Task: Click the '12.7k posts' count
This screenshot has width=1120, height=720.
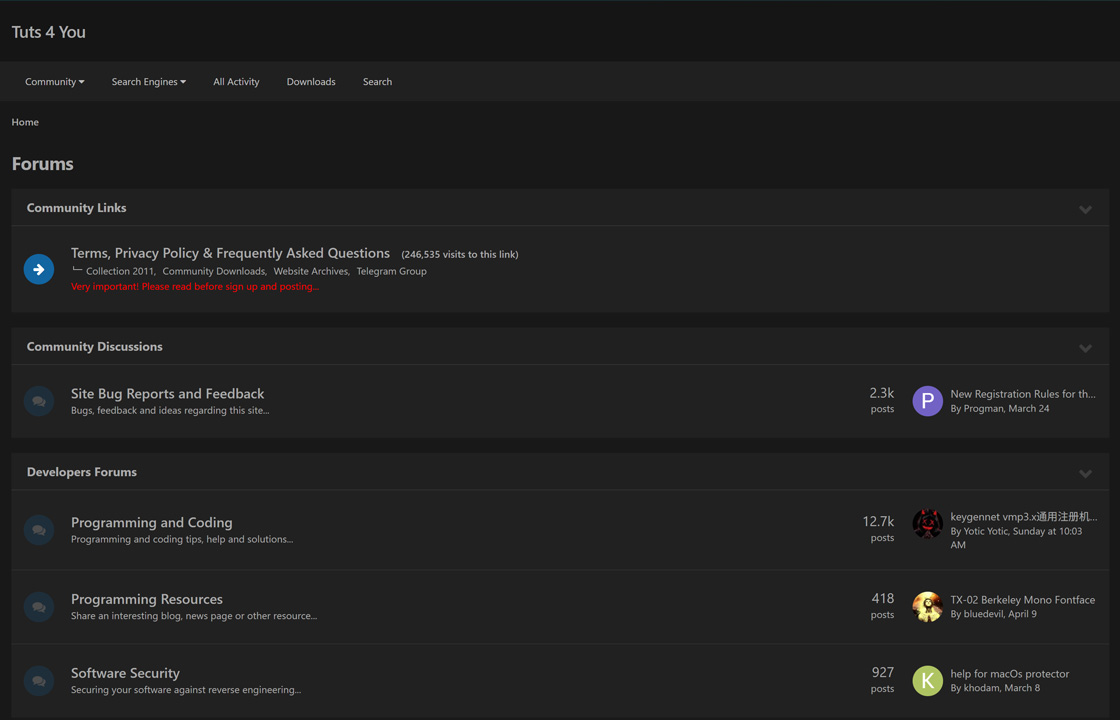Action: tap(878, 529)
